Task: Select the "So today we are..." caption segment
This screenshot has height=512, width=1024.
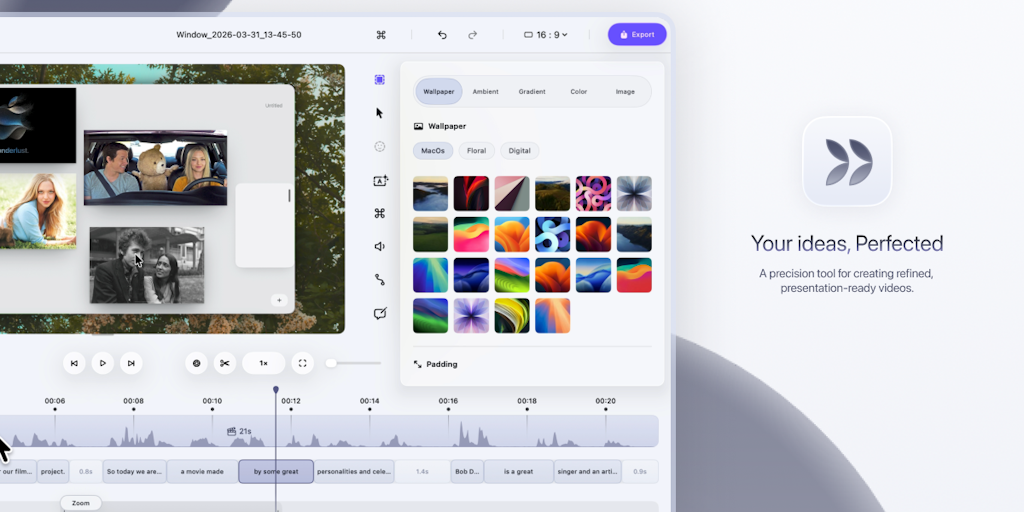Action: tap(135, 472)
